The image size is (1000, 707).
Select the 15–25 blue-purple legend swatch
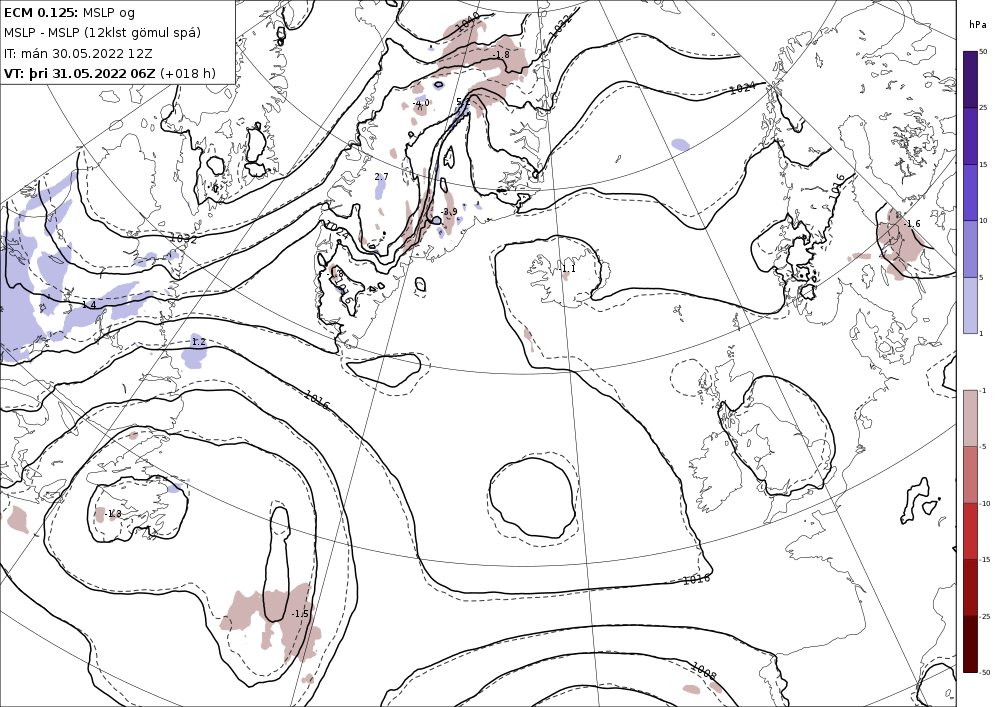pos(970,136)
